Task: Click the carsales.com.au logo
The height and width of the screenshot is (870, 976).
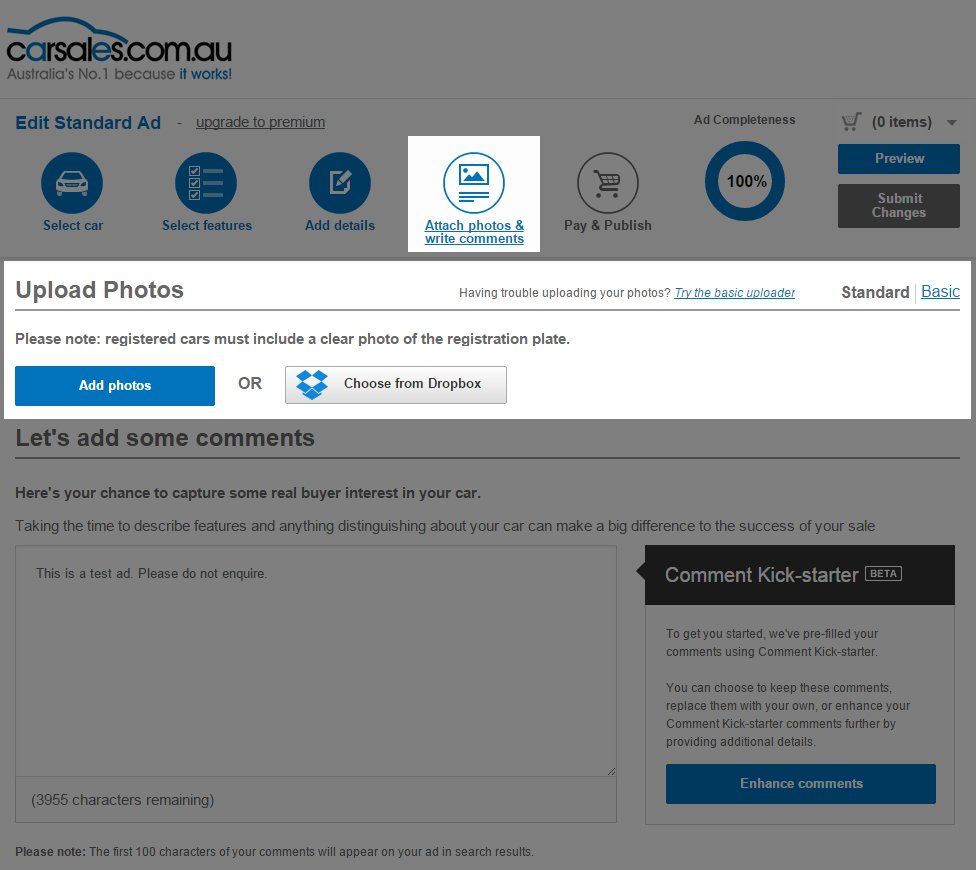Action: click(x=119, y=49)
